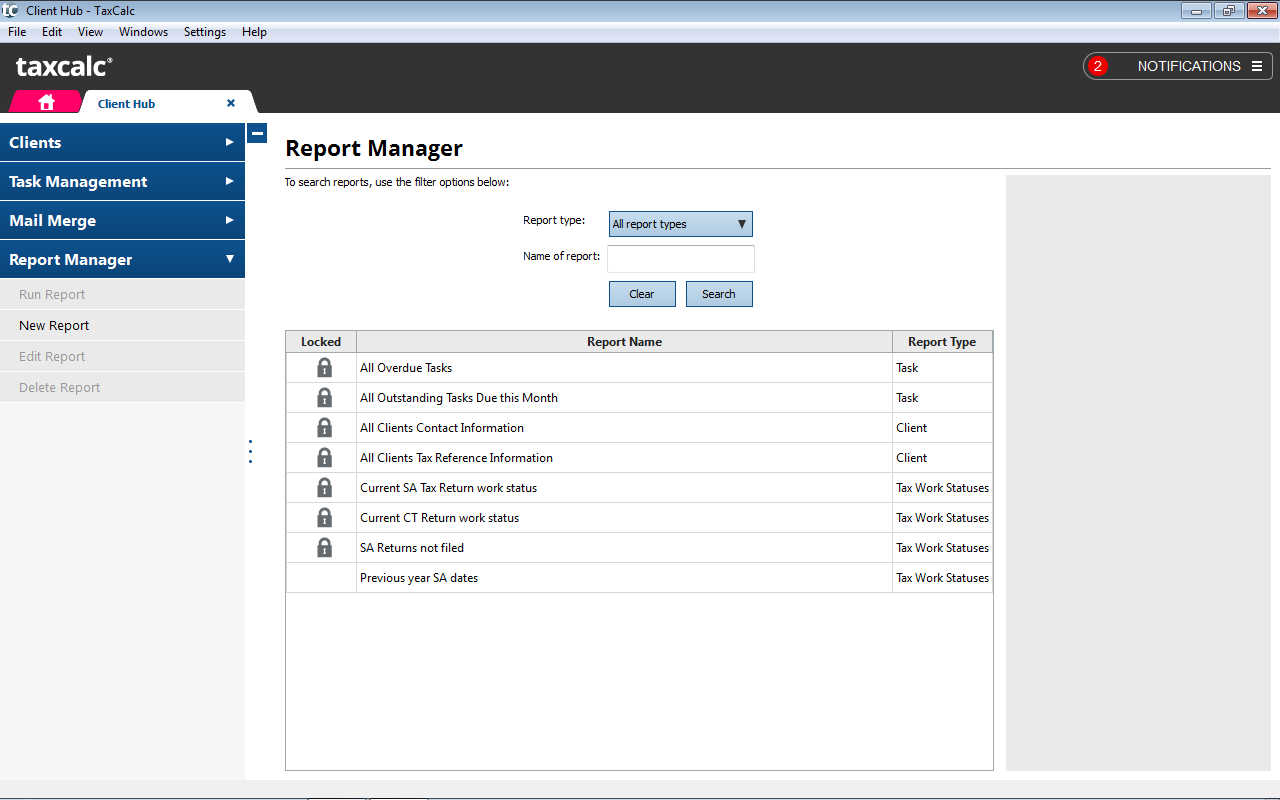Image resolution: width=1280 pixels, height=800 pixels.
Task: Select Edit Report in sidebar
Action: pos(122,356)
